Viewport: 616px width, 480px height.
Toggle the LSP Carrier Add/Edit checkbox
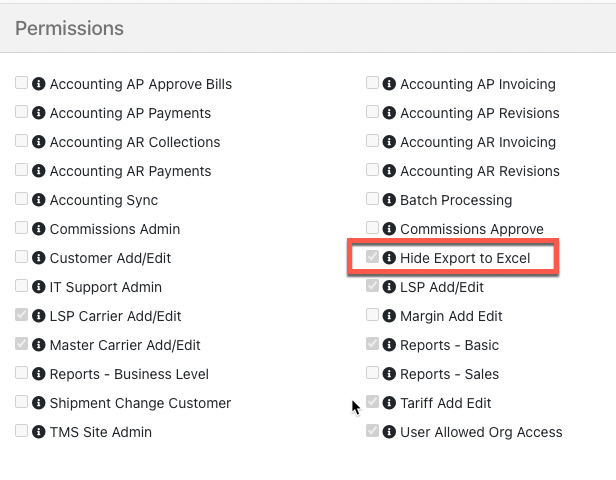click(x=22, y=315)
